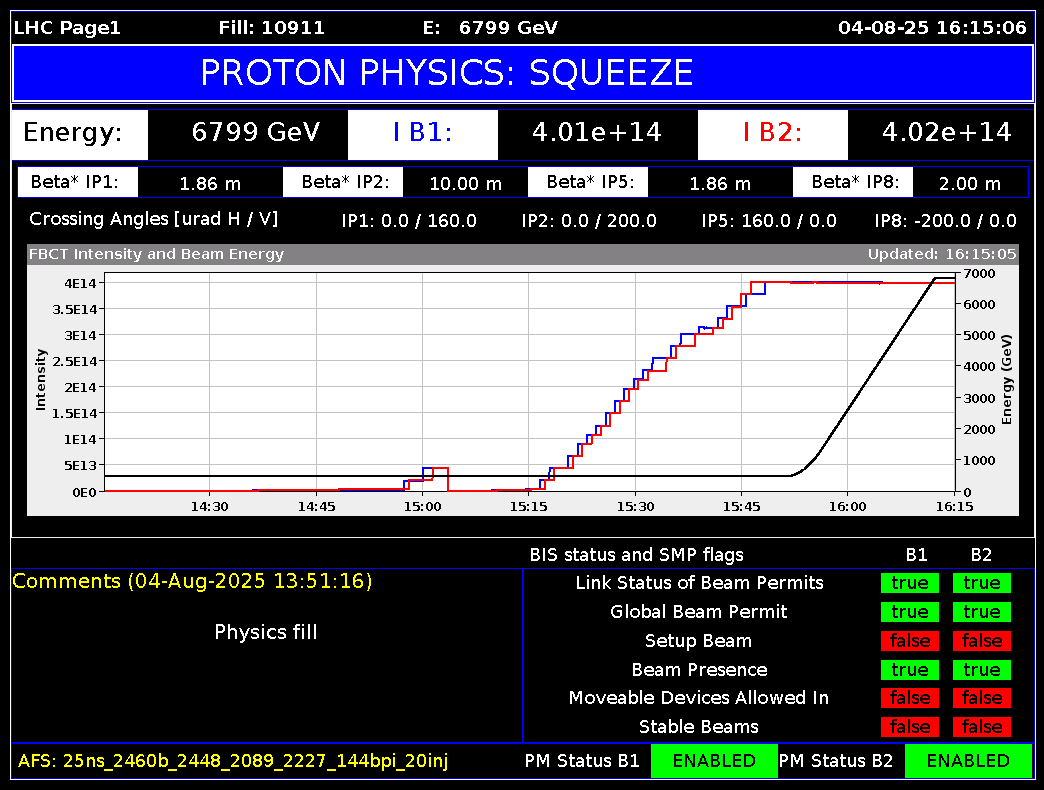Select Moveable Devices Allowed In B1 flag
1044x790 pixels.
point(909,698)
